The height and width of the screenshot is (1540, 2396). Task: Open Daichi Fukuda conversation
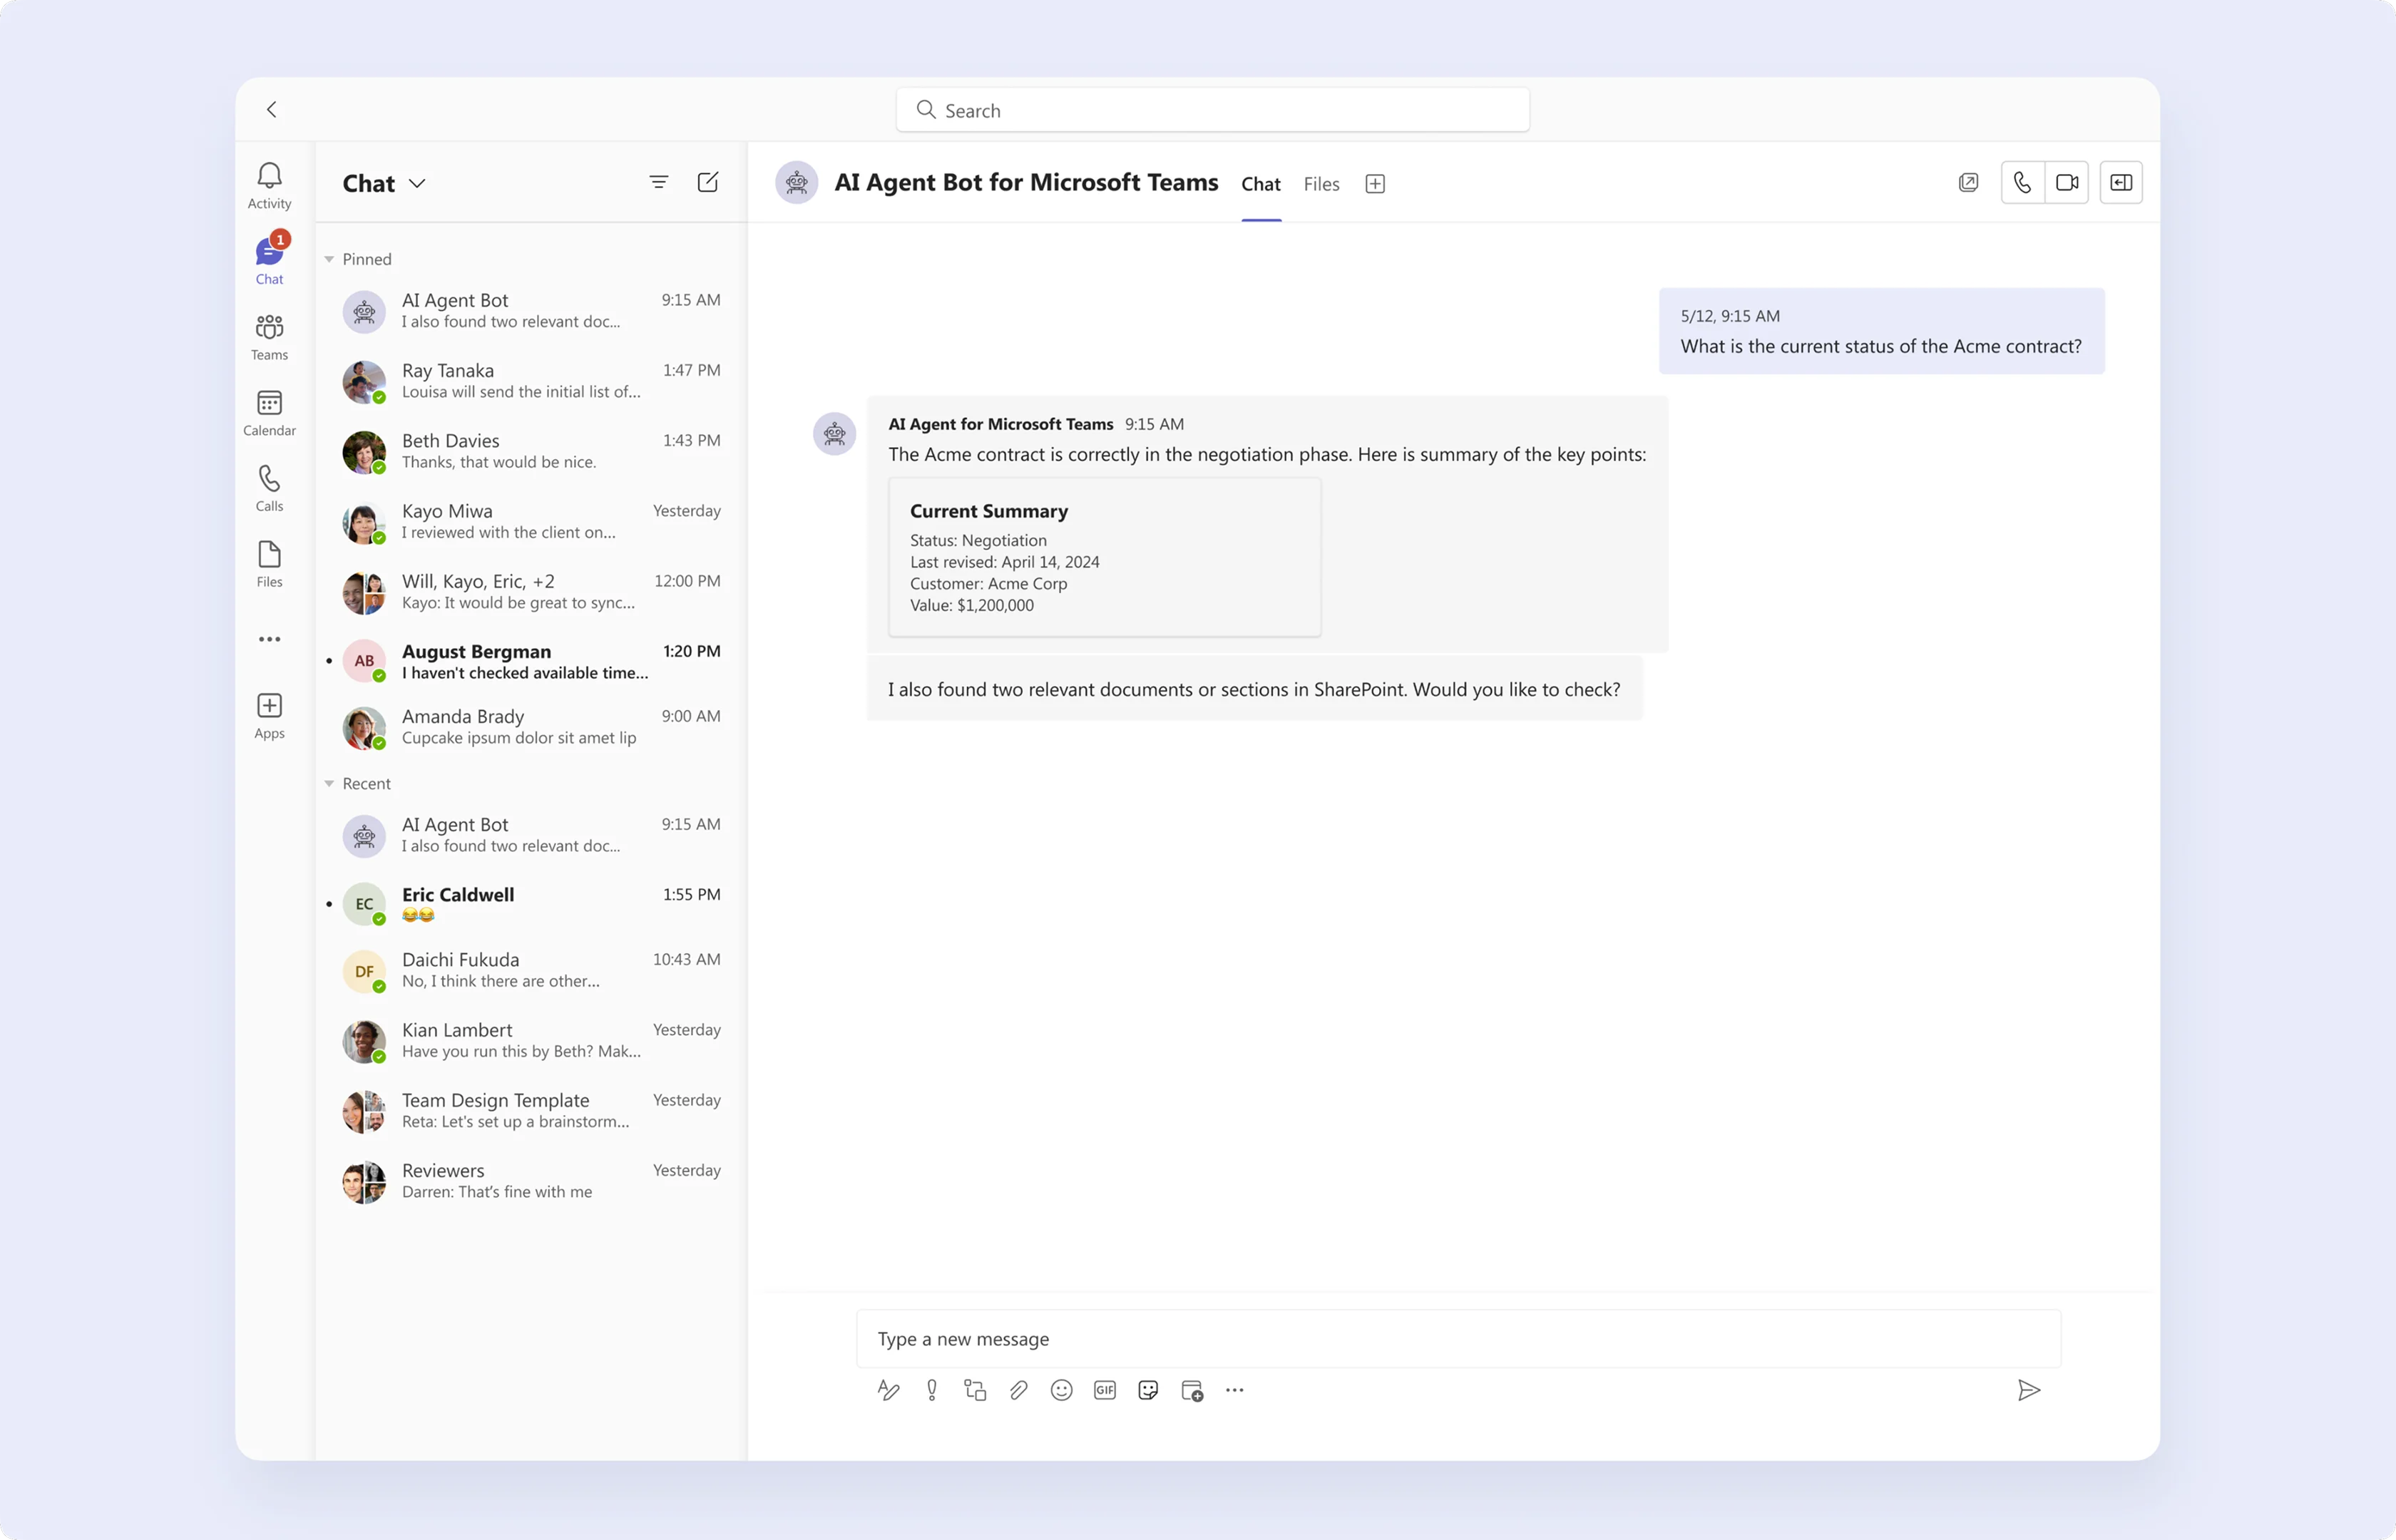point(531,970)
